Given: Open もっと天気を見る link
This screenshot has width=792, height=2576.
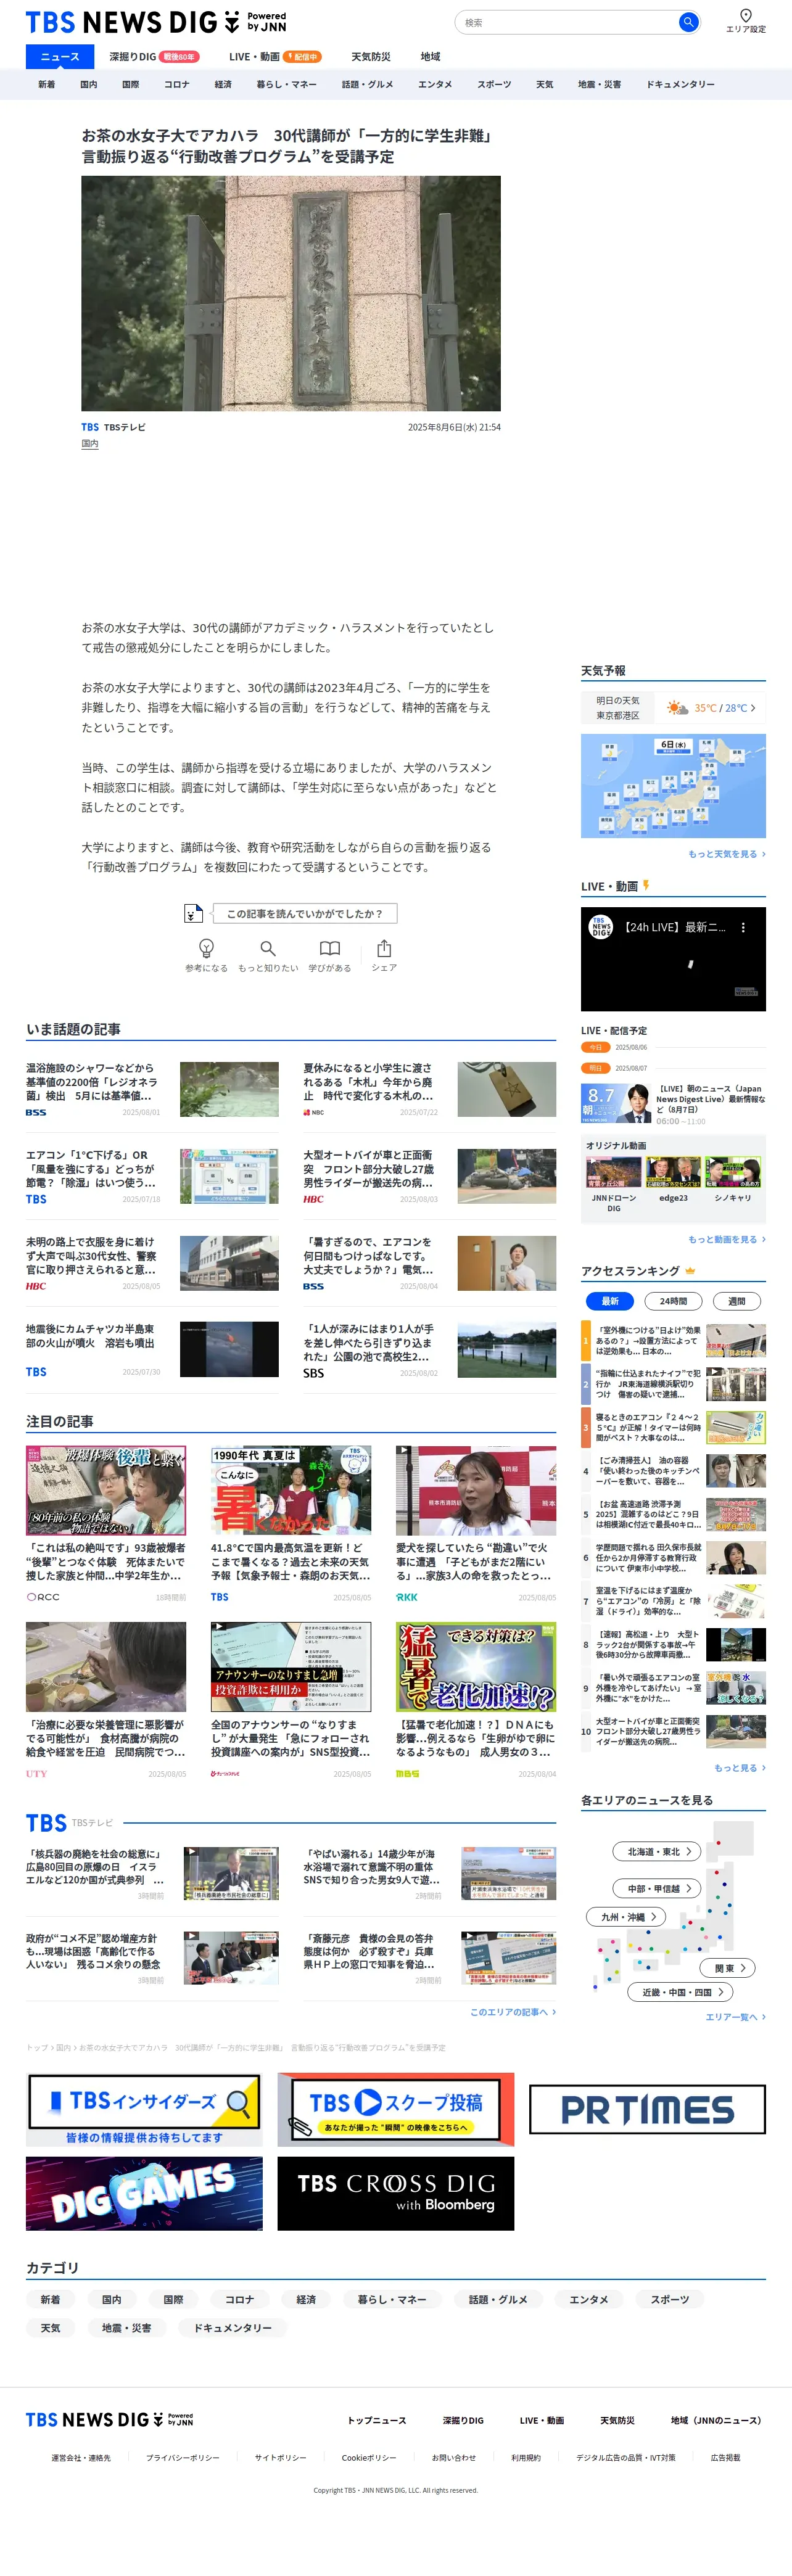Looking at the screenshot, I should click(726, 854).
